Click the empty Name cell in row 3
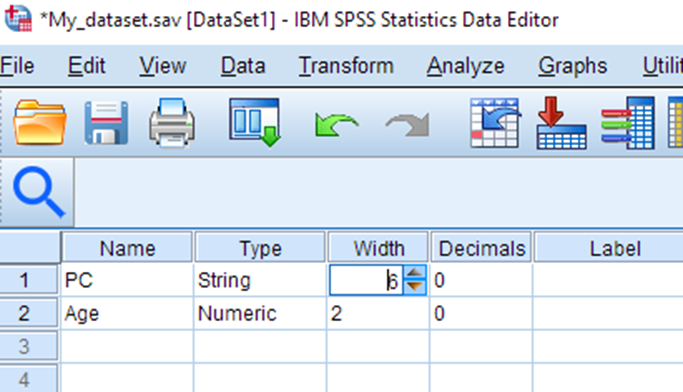The image size is (683, 392). click(x=127, y=347)
